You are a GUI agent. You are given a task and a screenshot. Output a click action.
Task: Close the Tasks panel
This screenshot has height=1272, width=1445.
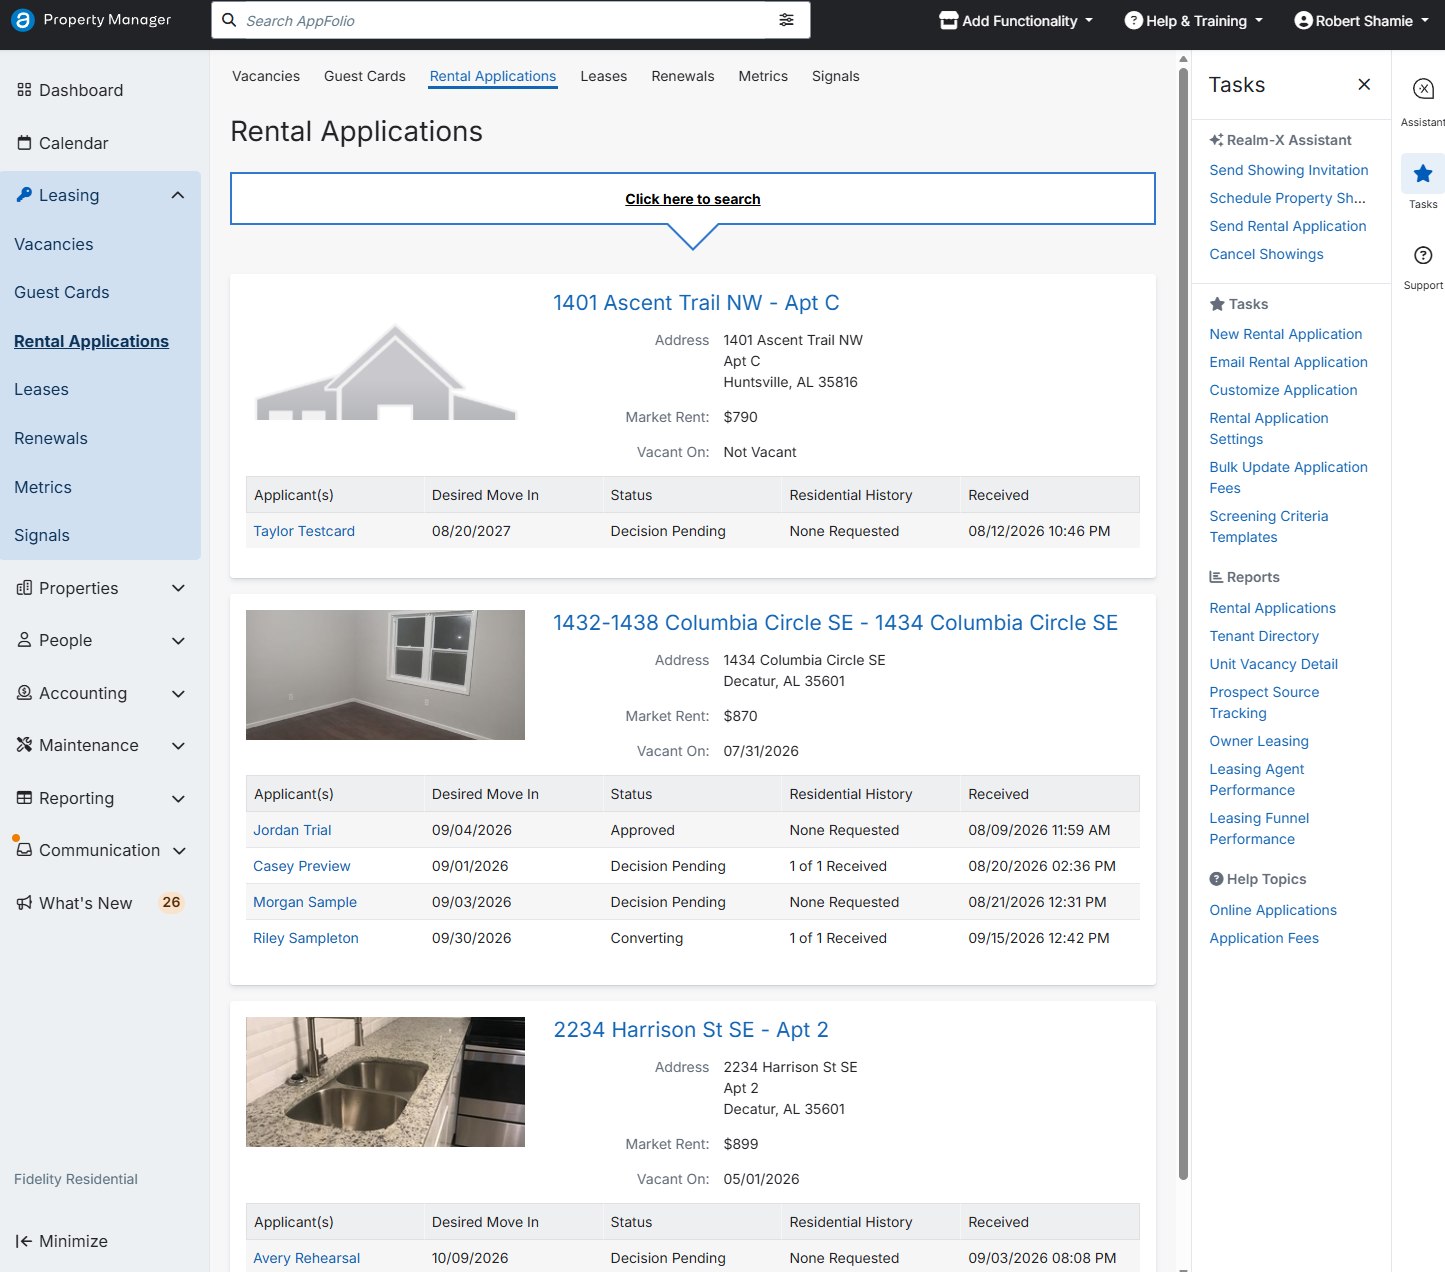[x=1364, y=85]
